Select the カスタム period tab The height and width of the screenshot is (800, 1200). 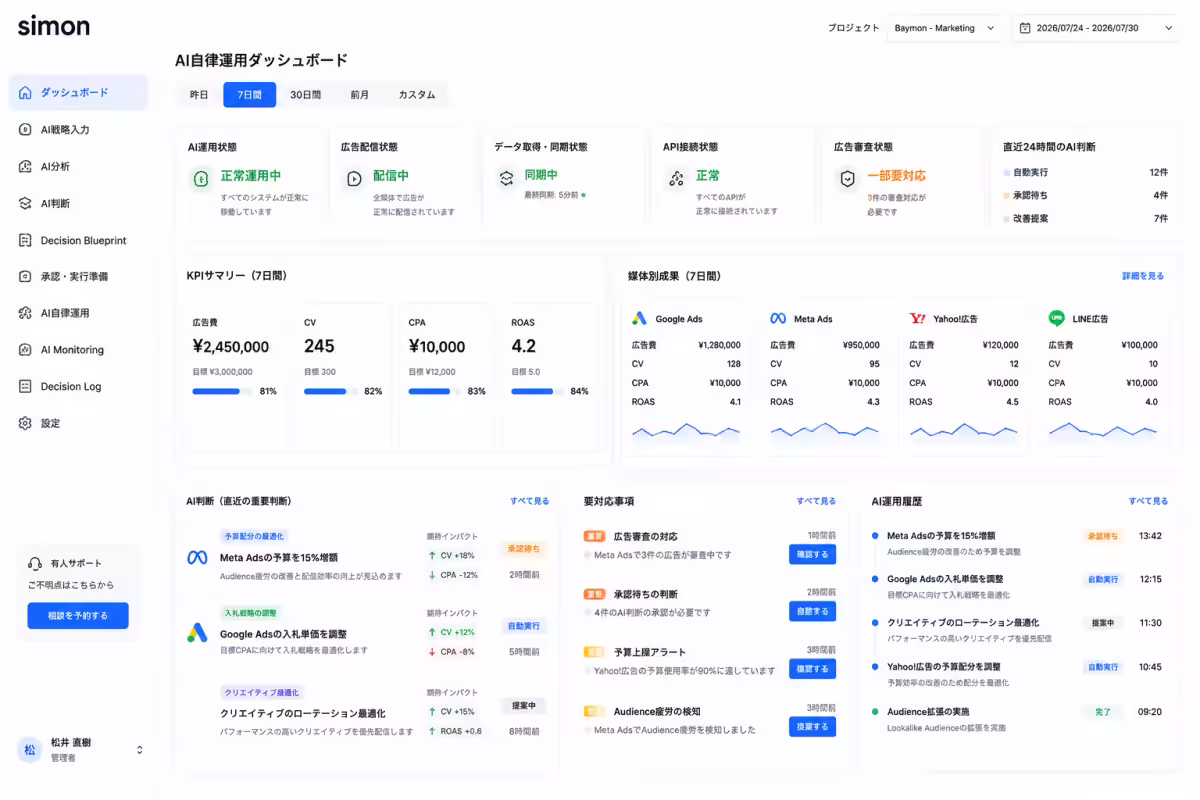coord(417,95)
